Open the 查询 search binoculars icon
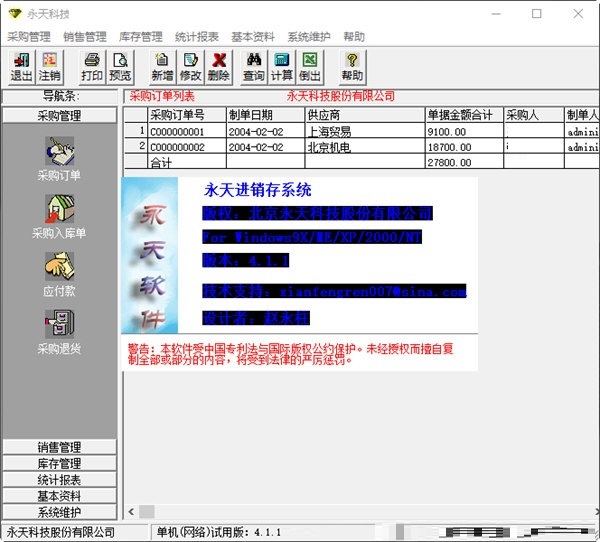The width and height of the screenshot is (600, 542). [x=254, y=67]
